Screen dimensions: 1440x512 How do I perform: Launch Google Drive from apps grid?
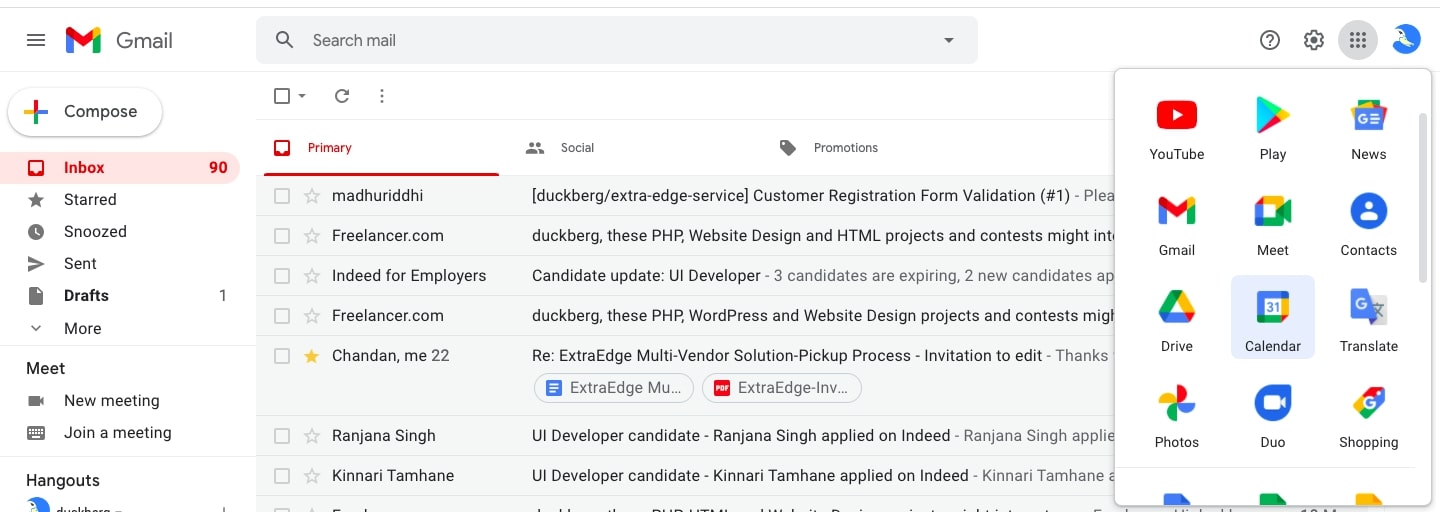coord(1176,317)
